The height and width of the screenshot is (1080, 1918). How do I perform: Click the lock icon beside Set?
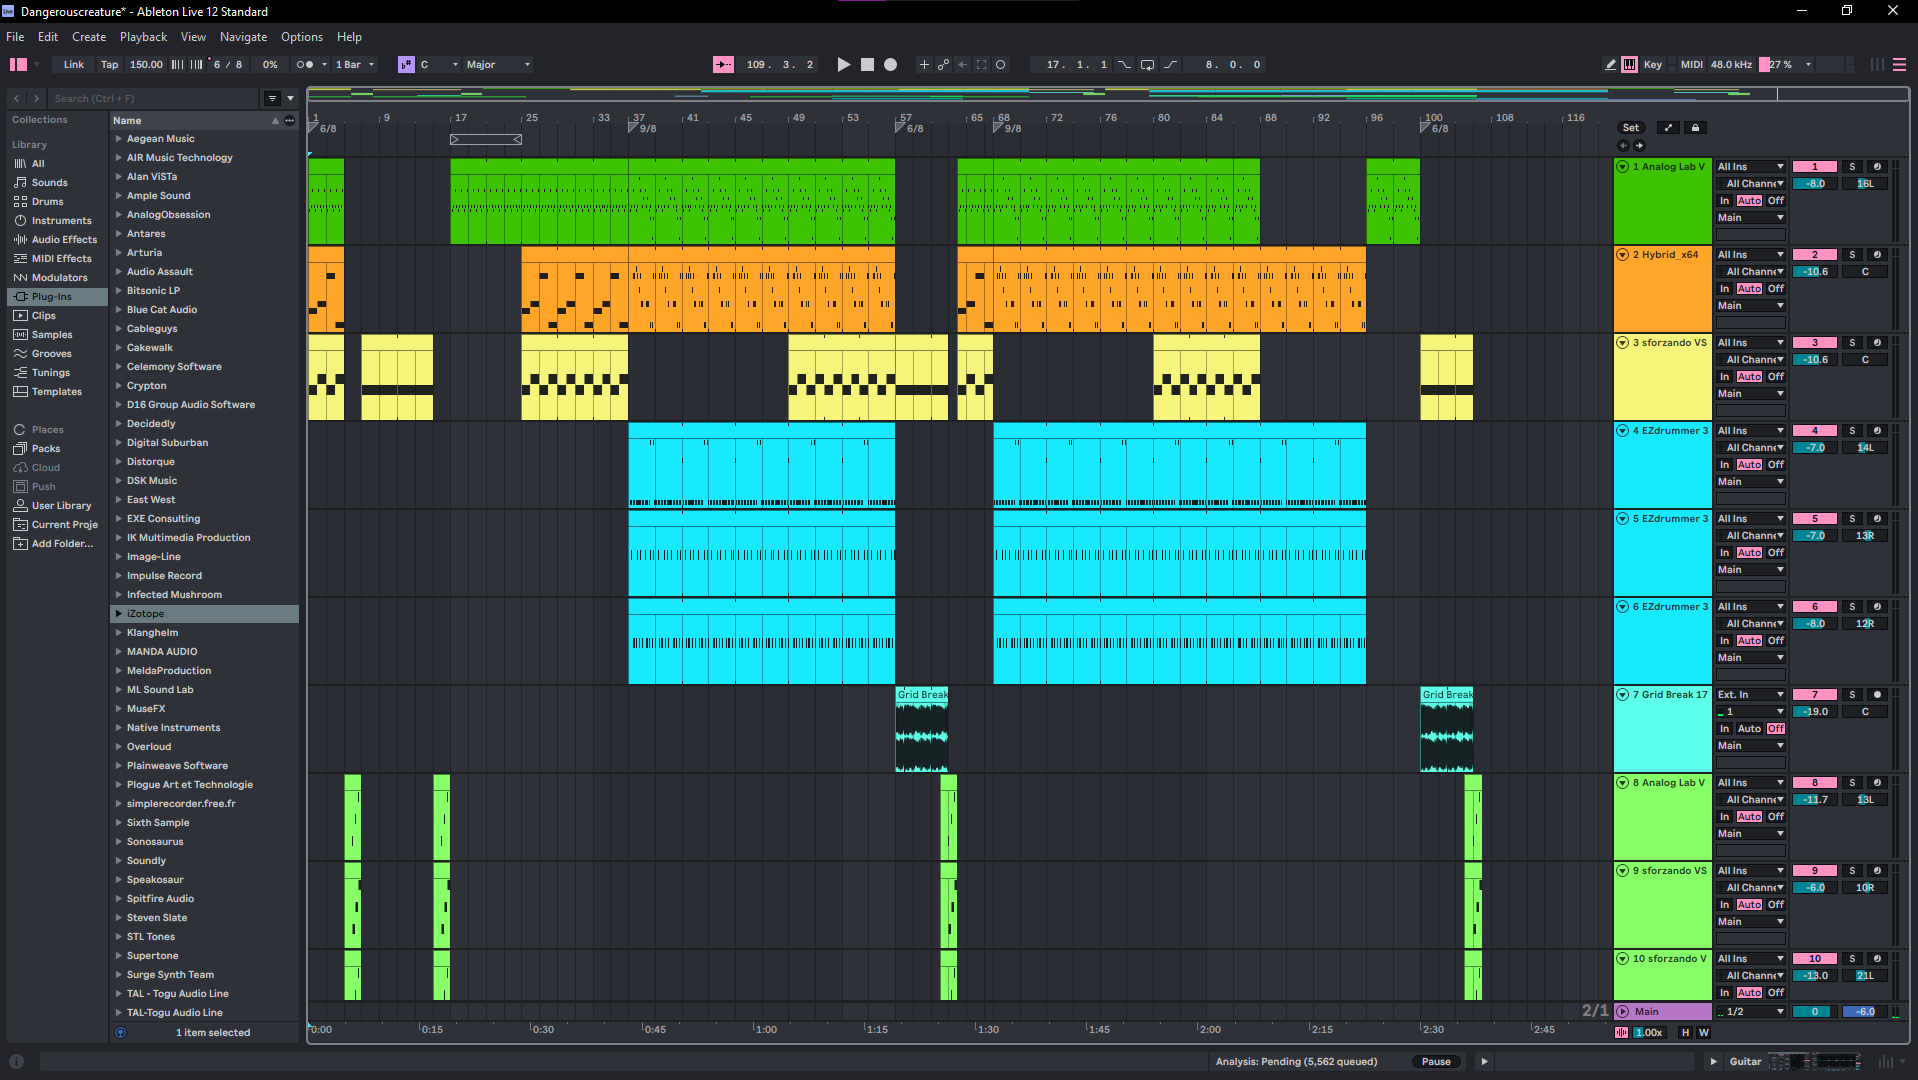point(1695,128)
